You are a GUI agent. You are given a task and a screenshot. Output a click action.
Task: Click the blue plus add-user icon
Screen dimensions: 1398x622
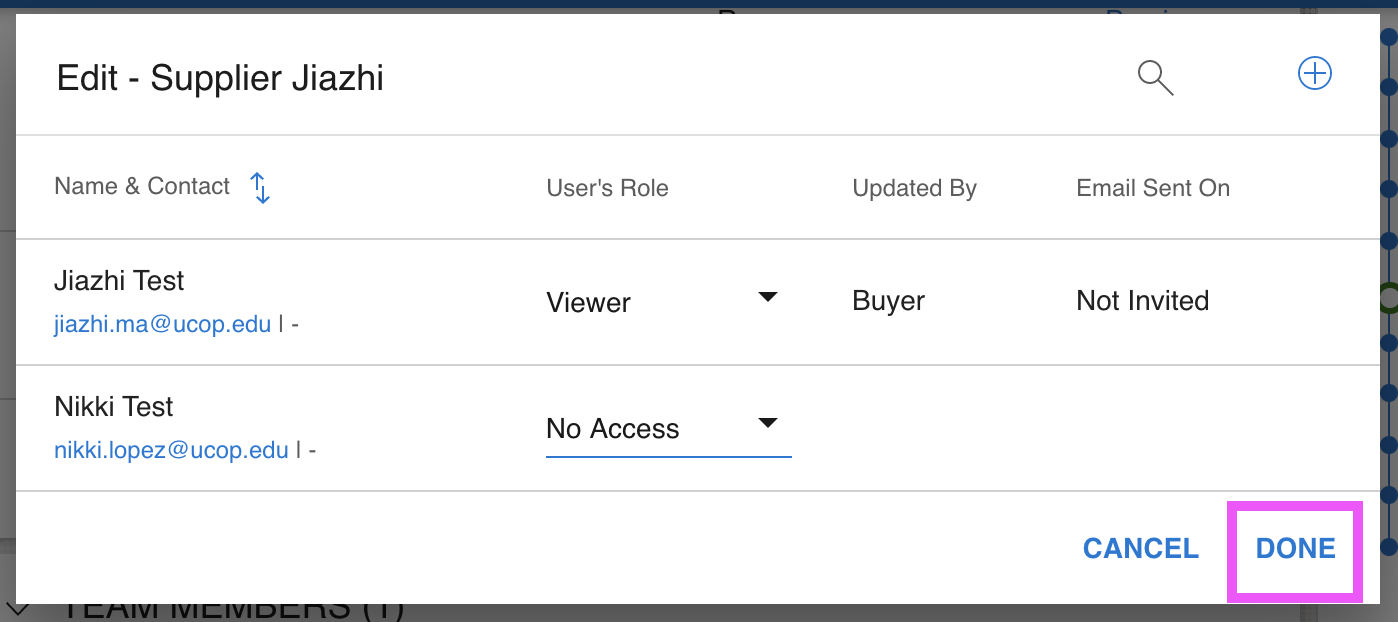(1314, 74)
